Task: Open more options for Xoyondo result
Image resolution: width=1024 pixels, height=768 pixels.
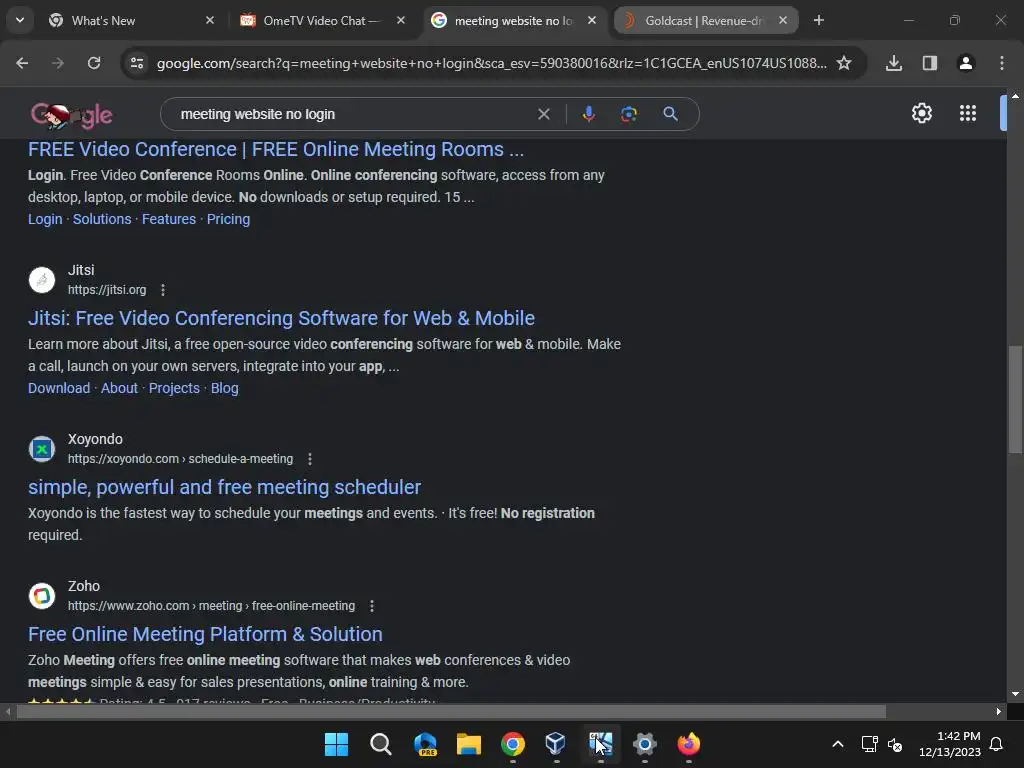Action: tap(310, 458)
